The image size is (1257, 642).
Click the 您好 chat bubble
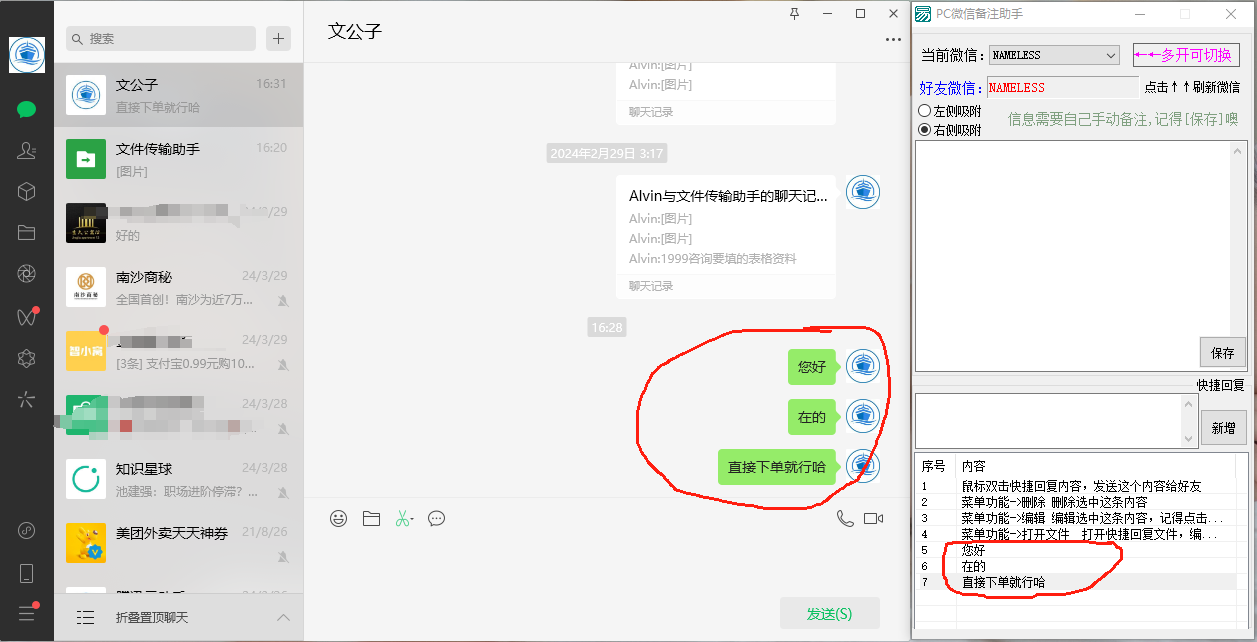click(x=812, y=367)
